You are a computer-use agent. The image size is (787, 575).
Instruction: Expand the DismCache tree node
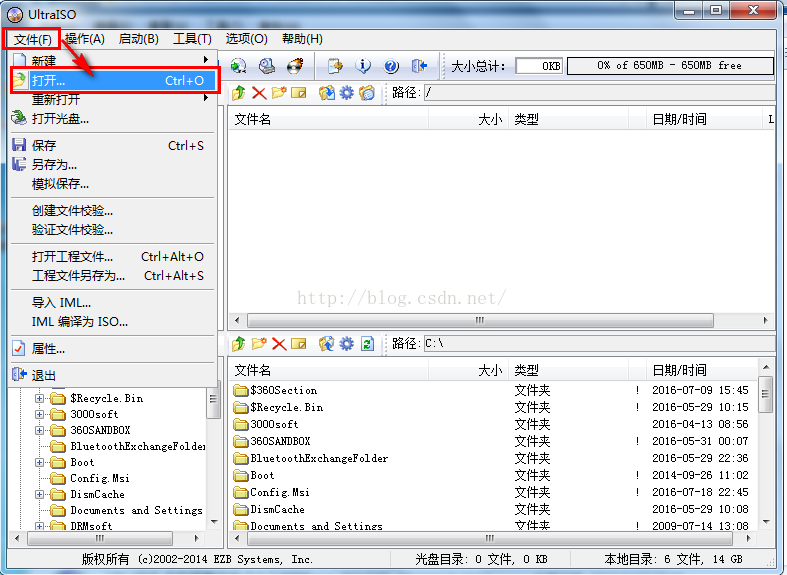click(x=39, y=495)
